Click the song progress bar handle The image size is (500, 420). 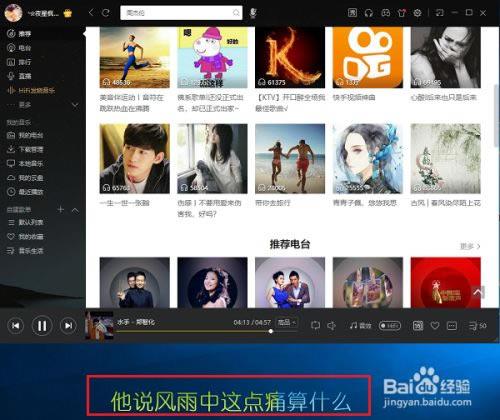[x=271, y=331]
